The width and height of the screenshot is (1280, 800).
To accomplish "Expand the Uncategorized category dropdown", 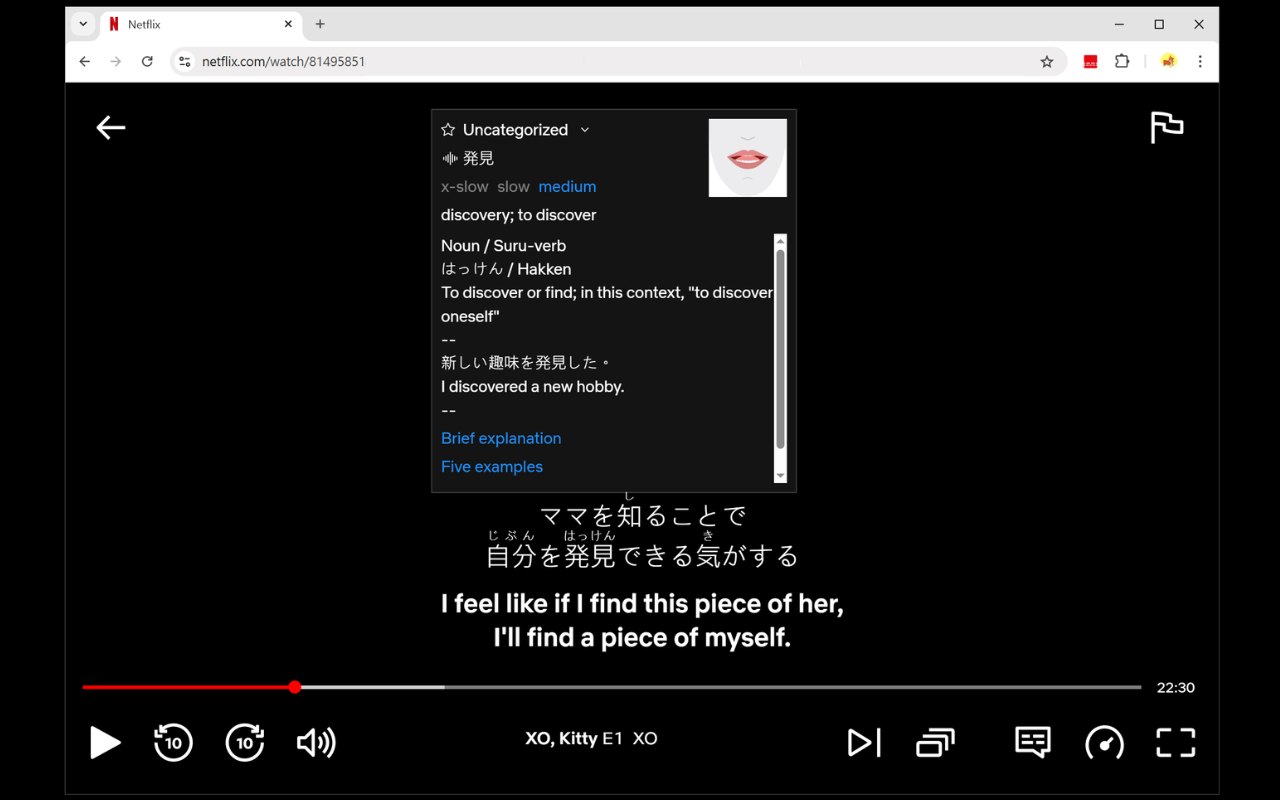I will (585, 130).
